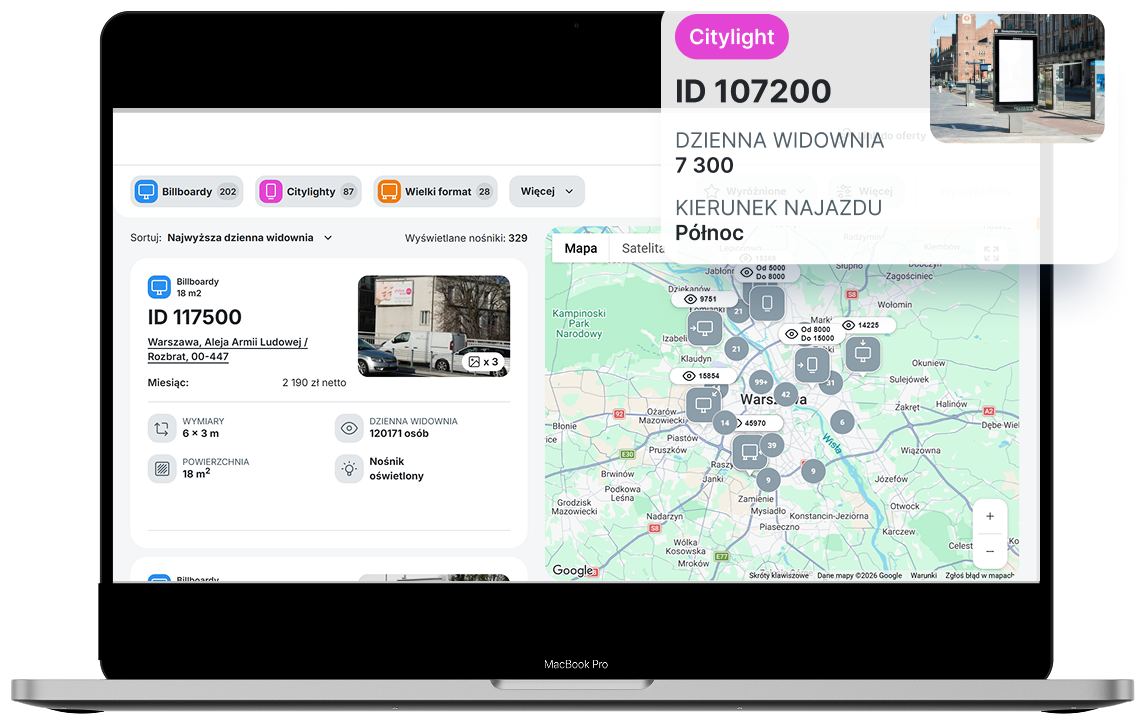The width and height of the screenshot is (1145, 718).
Task: Open the ID 117500 billboard photo thumbnail
Action: pos(434,326)
